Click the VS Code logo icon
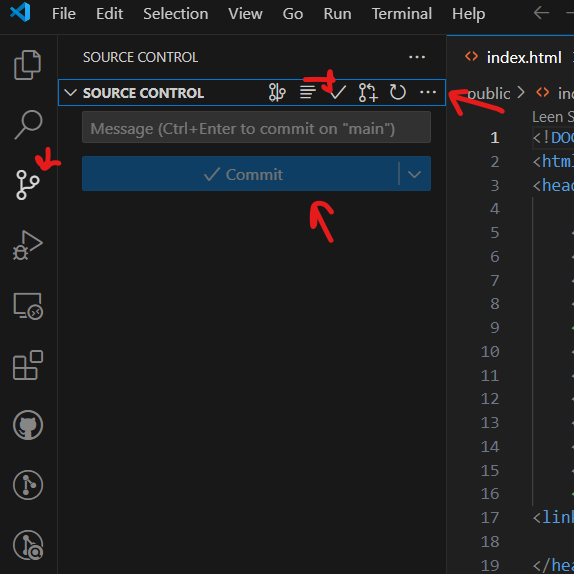This screenshot has height=574, width=574. click(20, 12)
